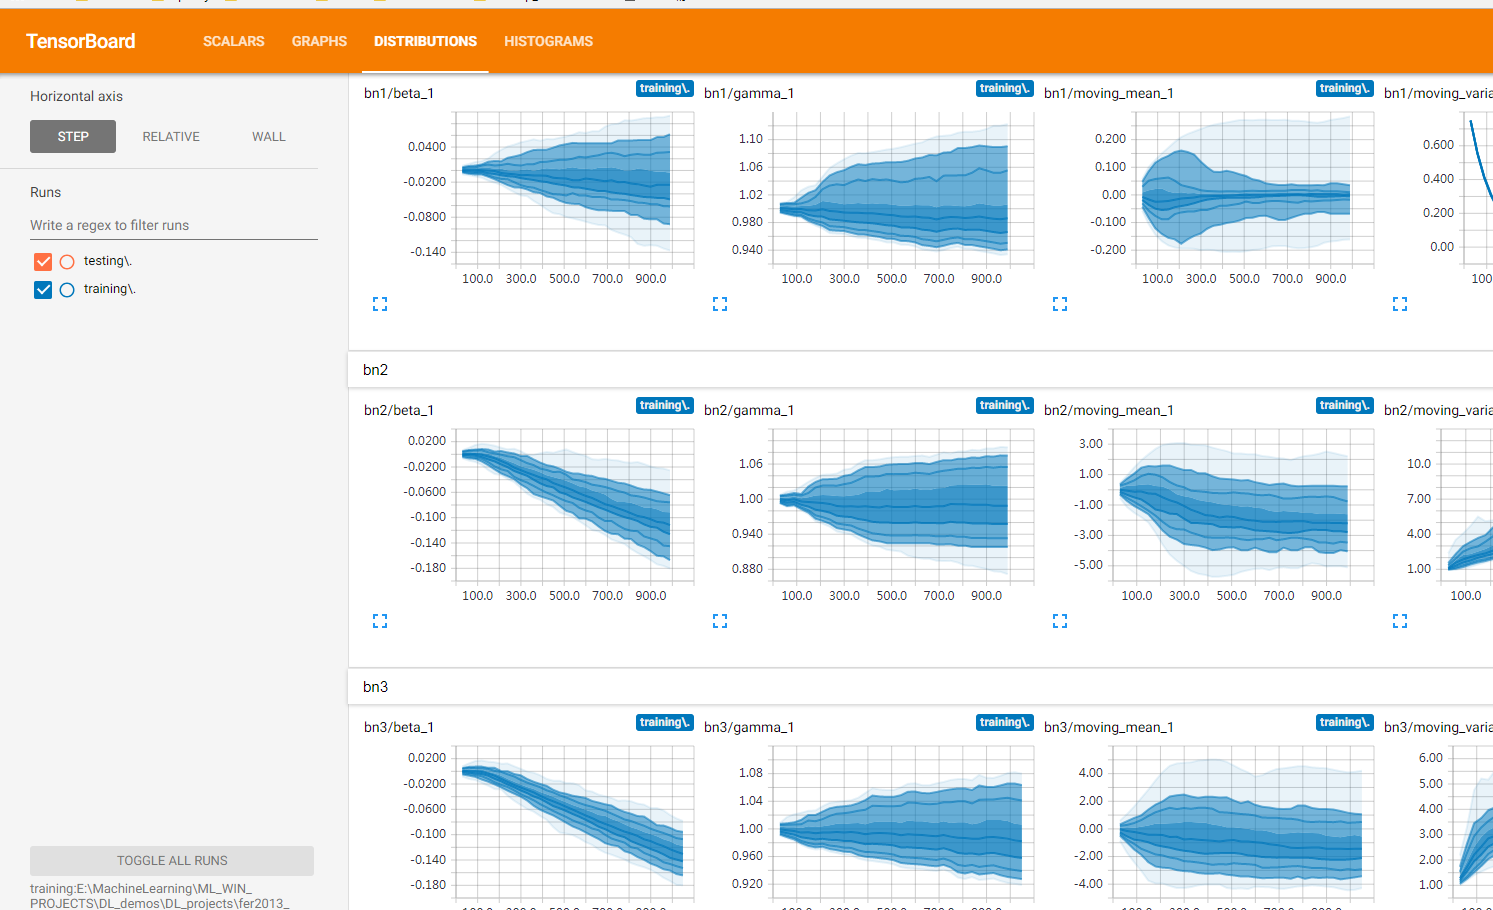This screenshot has width=1493, height=910.
Task: Expand the bn1/moving_variance chart
Action: click(x=1399, y=303)
